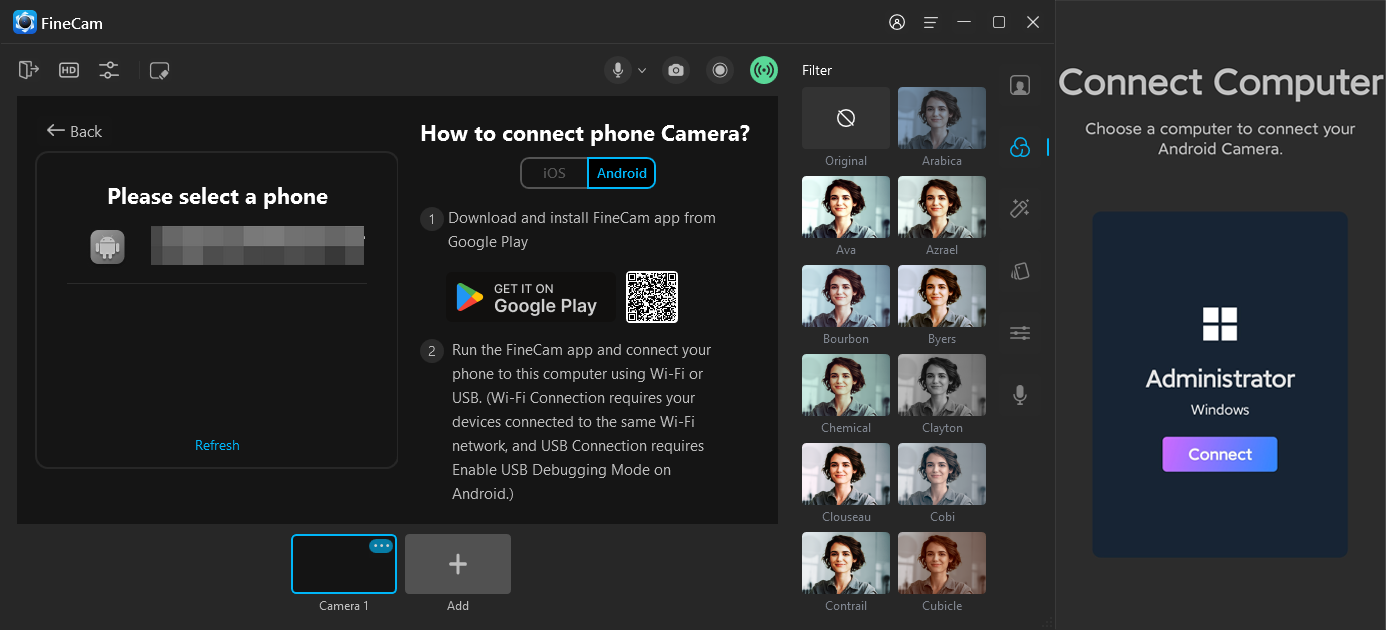Switch to the Android tab
1386x630 pixels.
pyautogui.click(x=622, y=173)
